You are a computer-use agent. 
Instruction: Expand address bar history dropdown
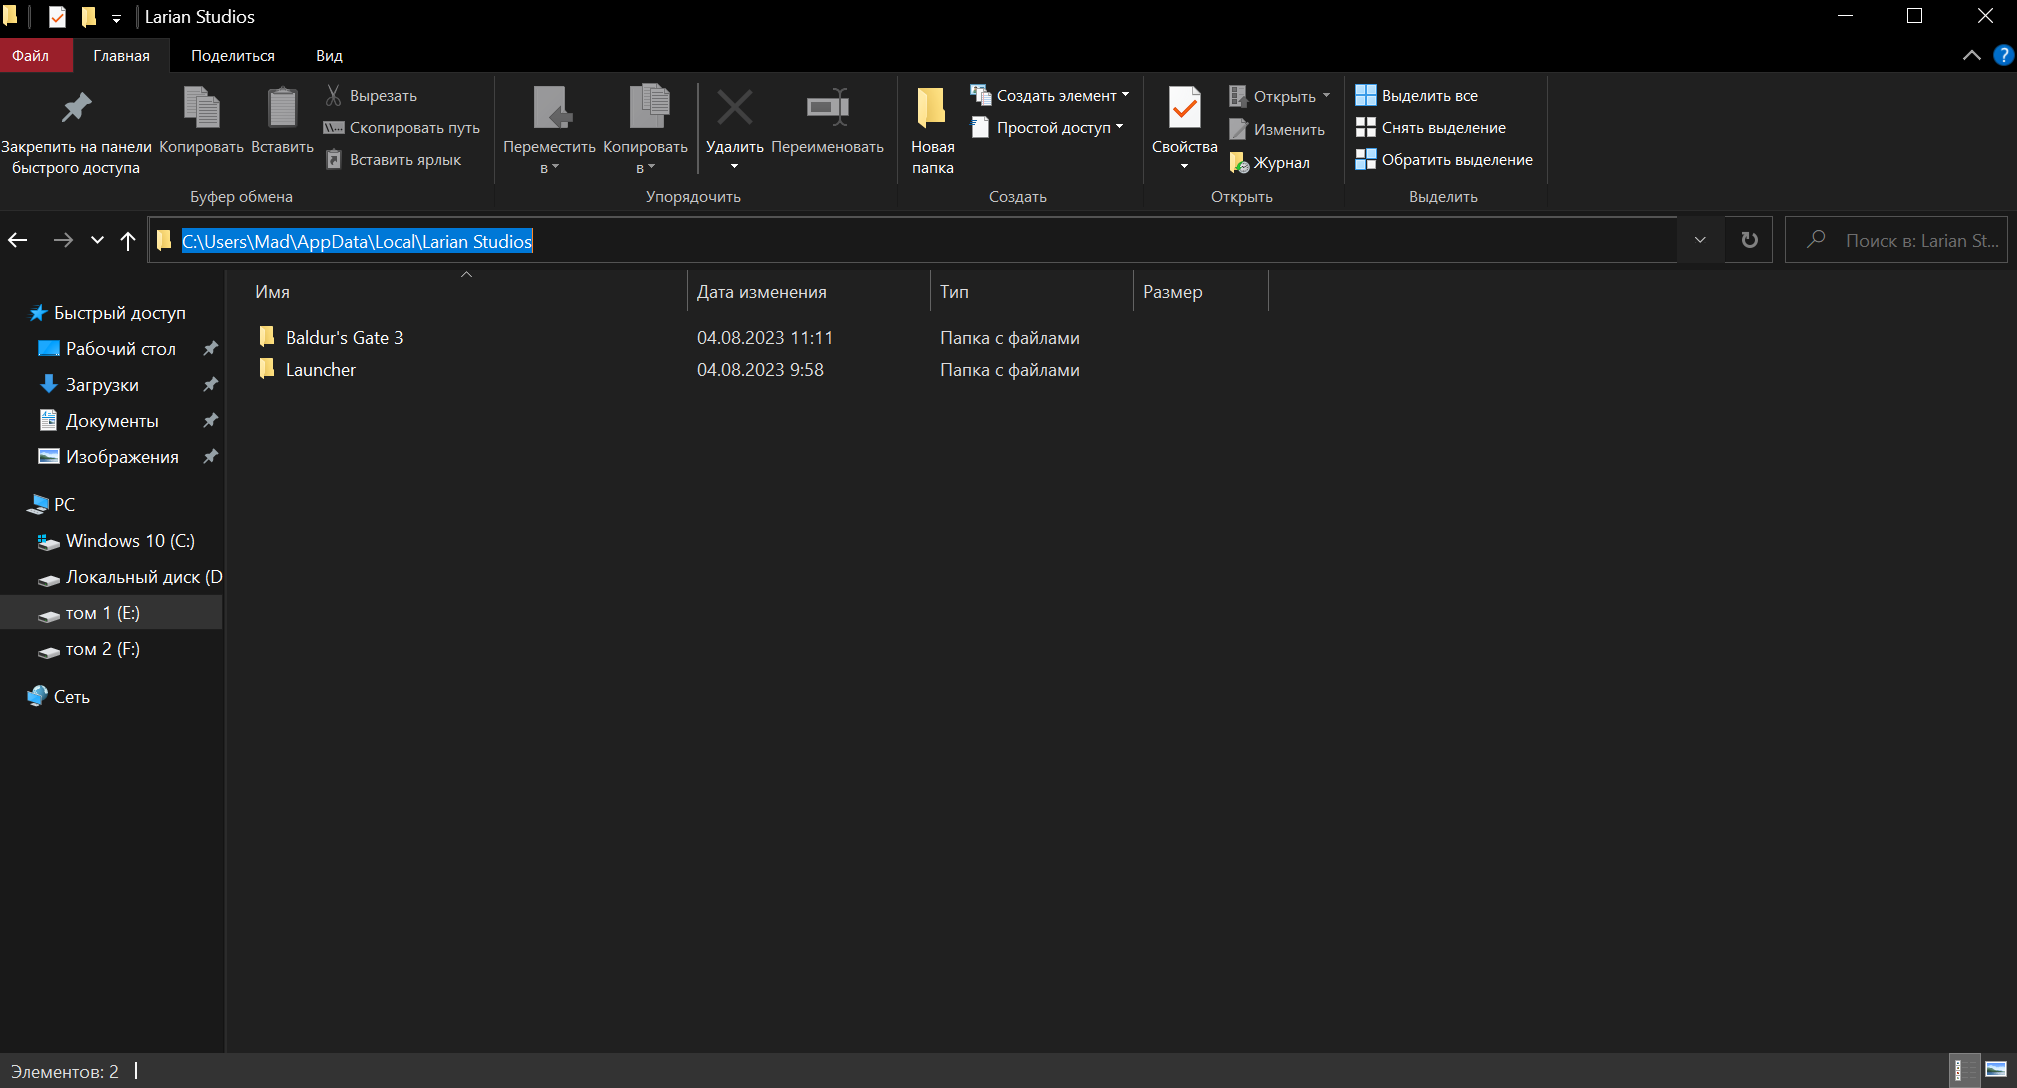coord(1700,240)
